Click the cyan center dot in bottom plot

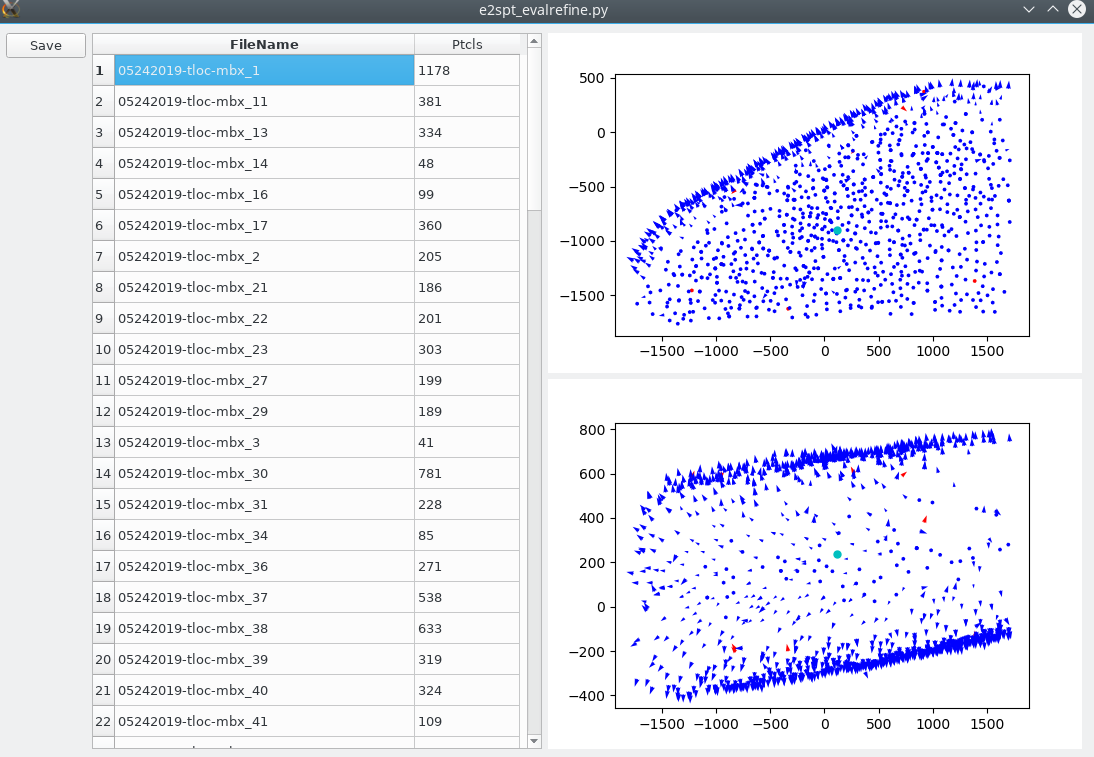837,554
